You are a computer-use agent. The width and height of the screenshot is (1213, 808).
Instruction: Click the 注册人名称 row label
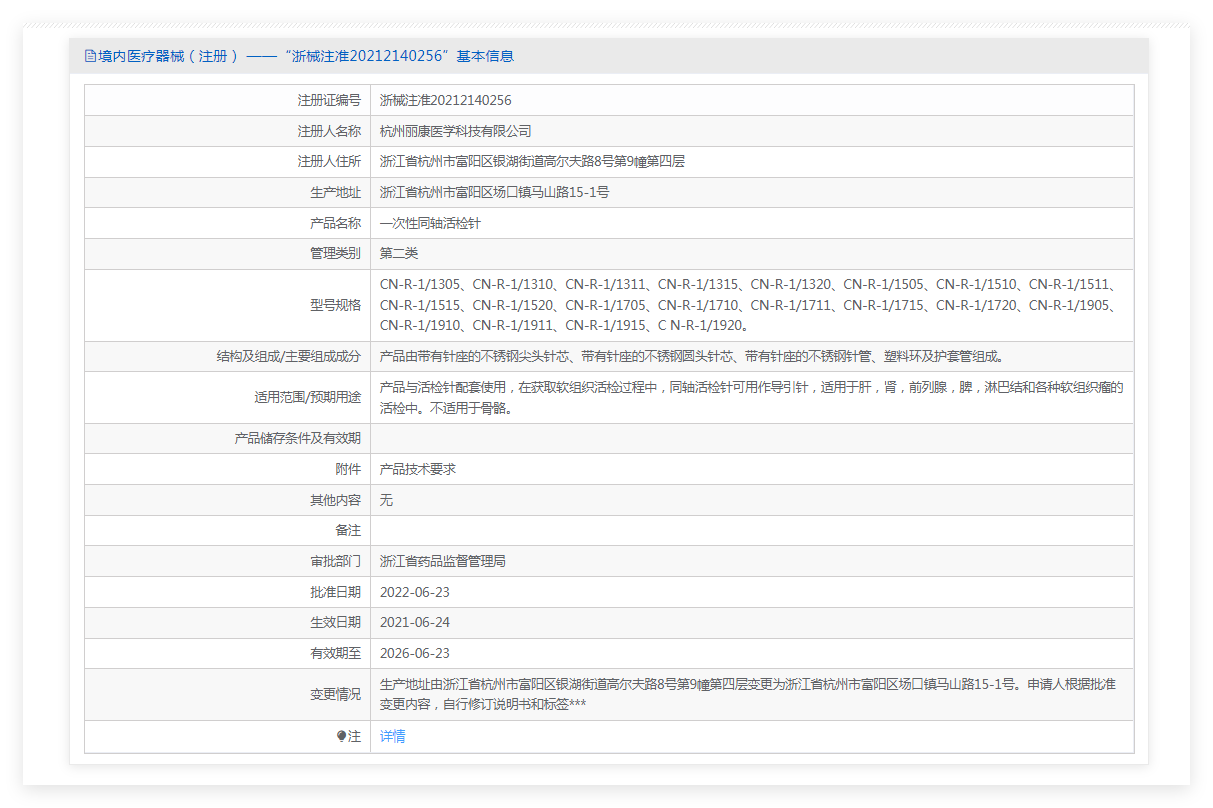(x=329, y=131)
